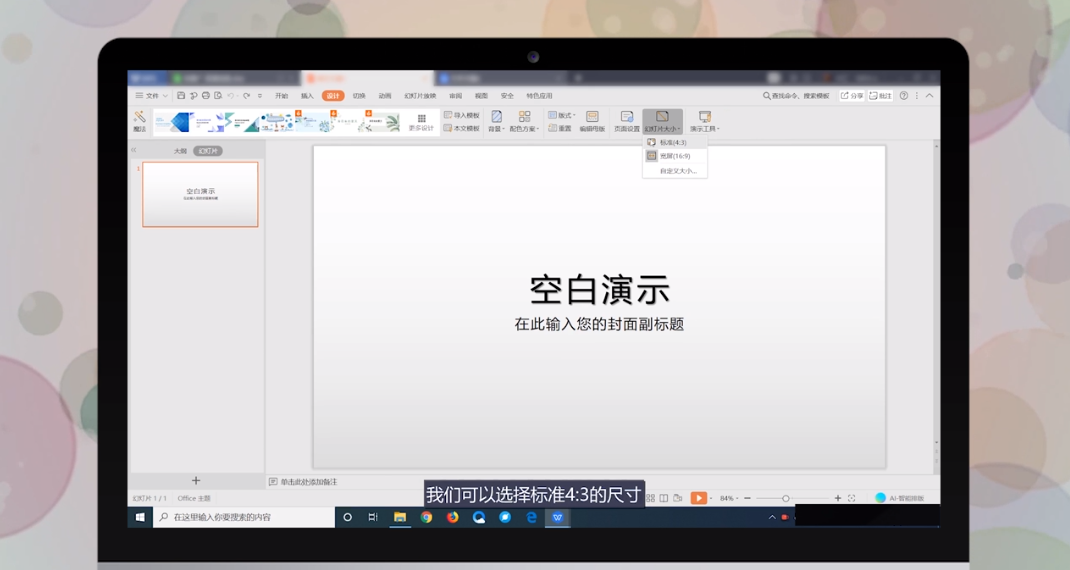Select 标准(4:3) slide size

click(674, 143)
